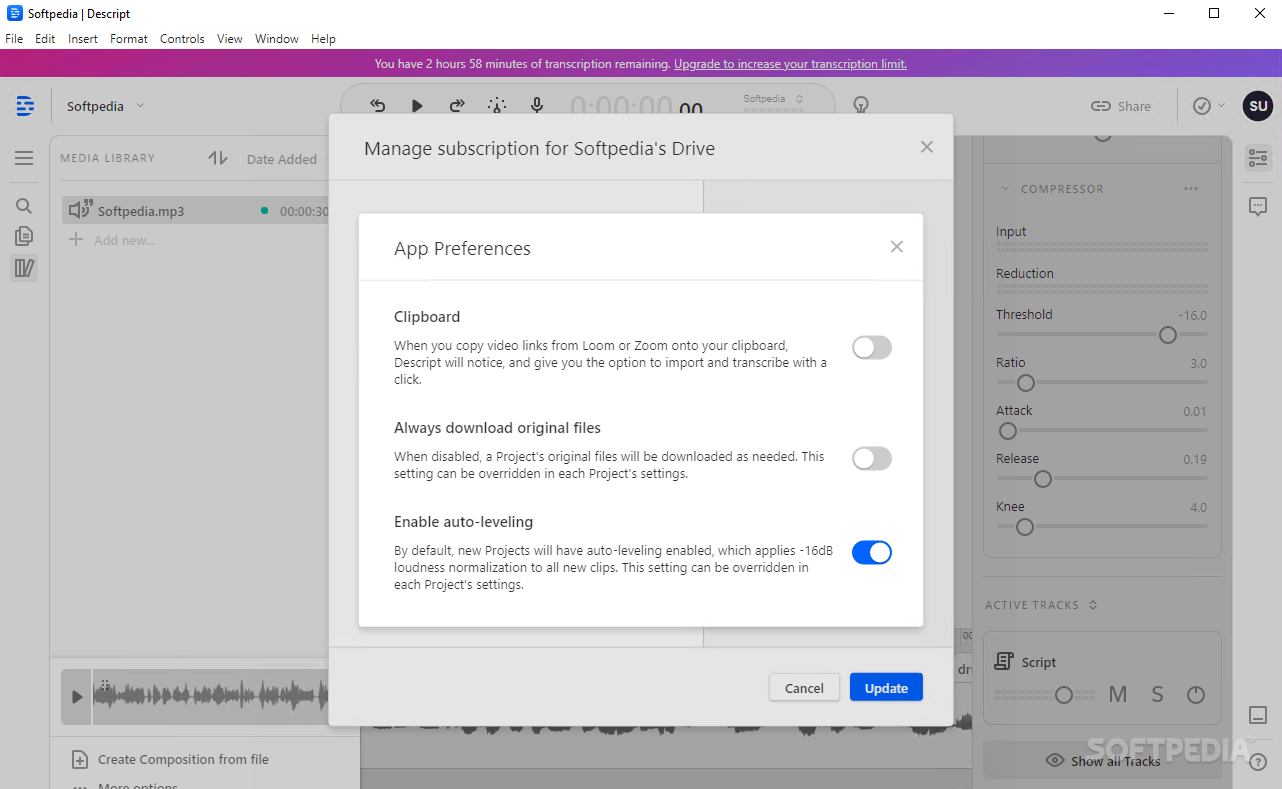Open the hamburger sidebar menu
Viewport: 1282px width, 789px height.
point(24,158)
